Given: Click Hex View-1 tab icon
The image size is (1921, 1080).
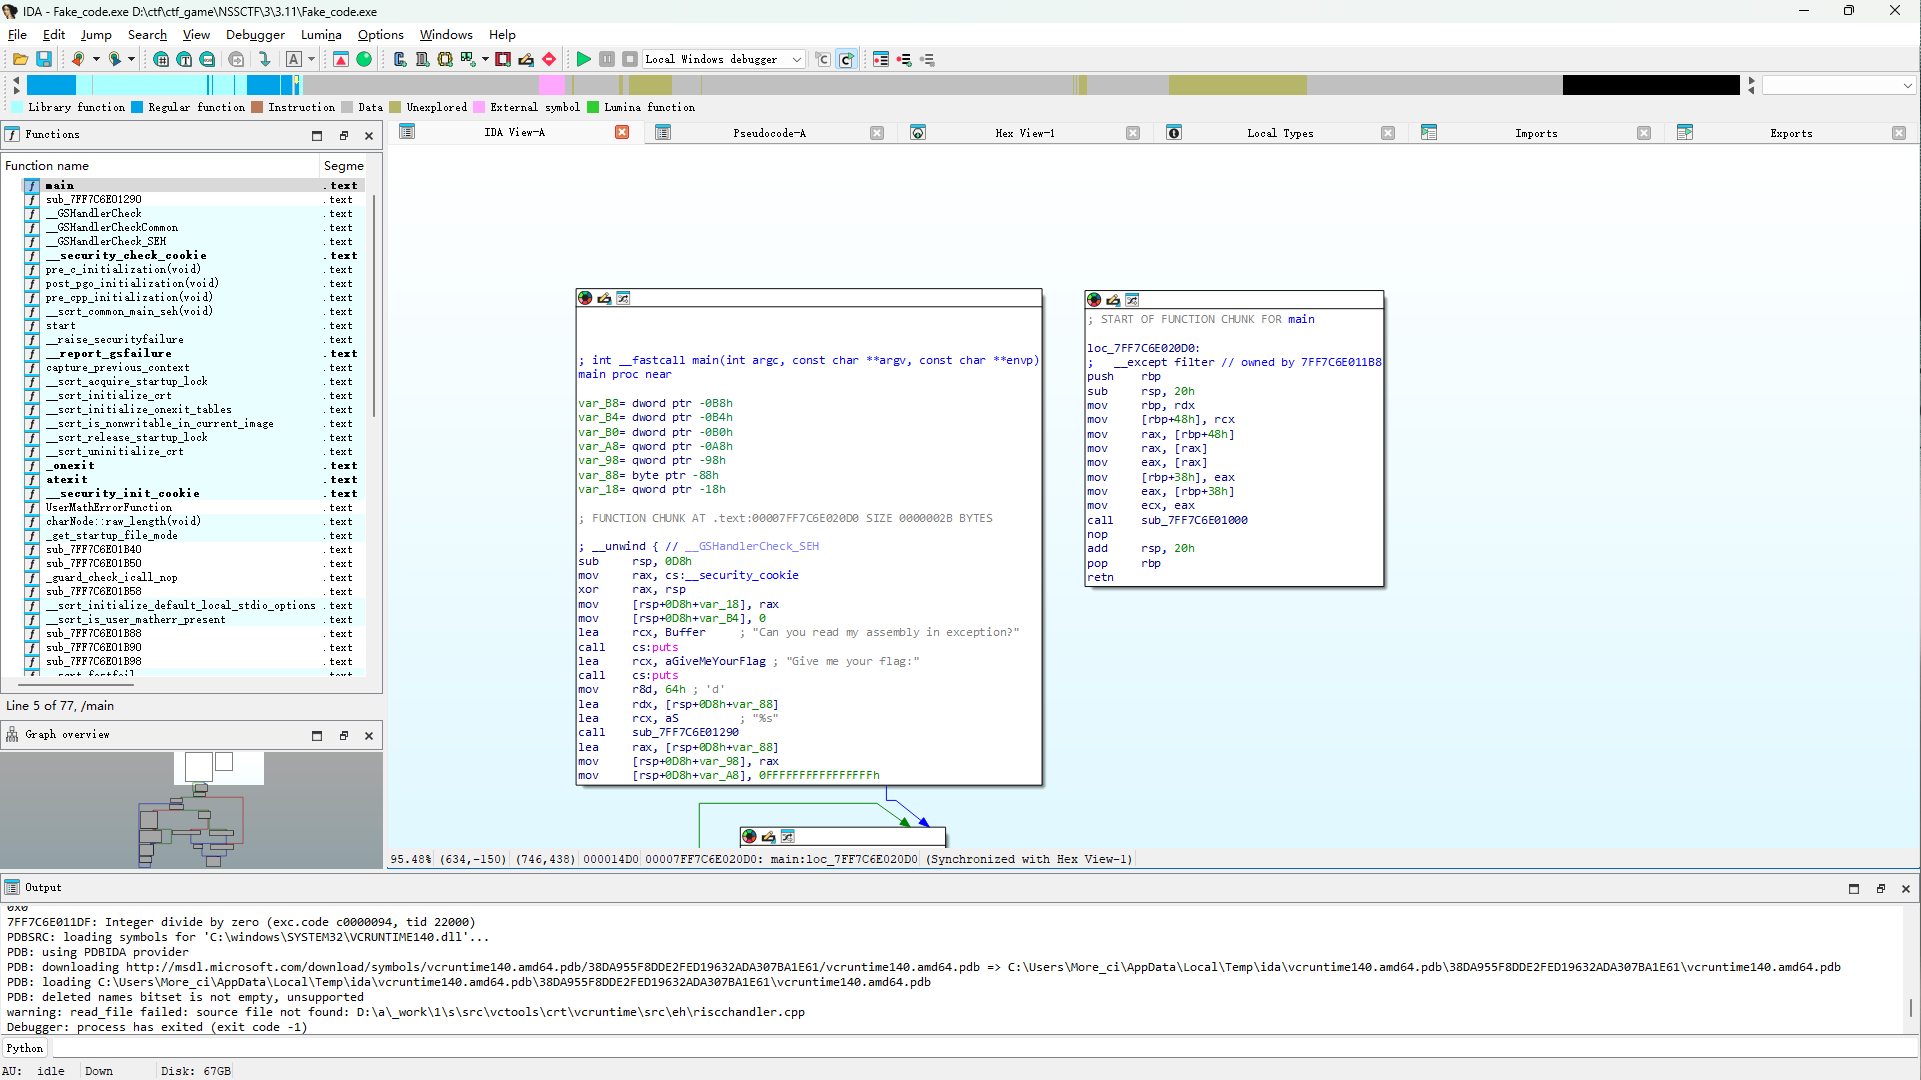Looking at the screenshot, I should pos(918,133).
